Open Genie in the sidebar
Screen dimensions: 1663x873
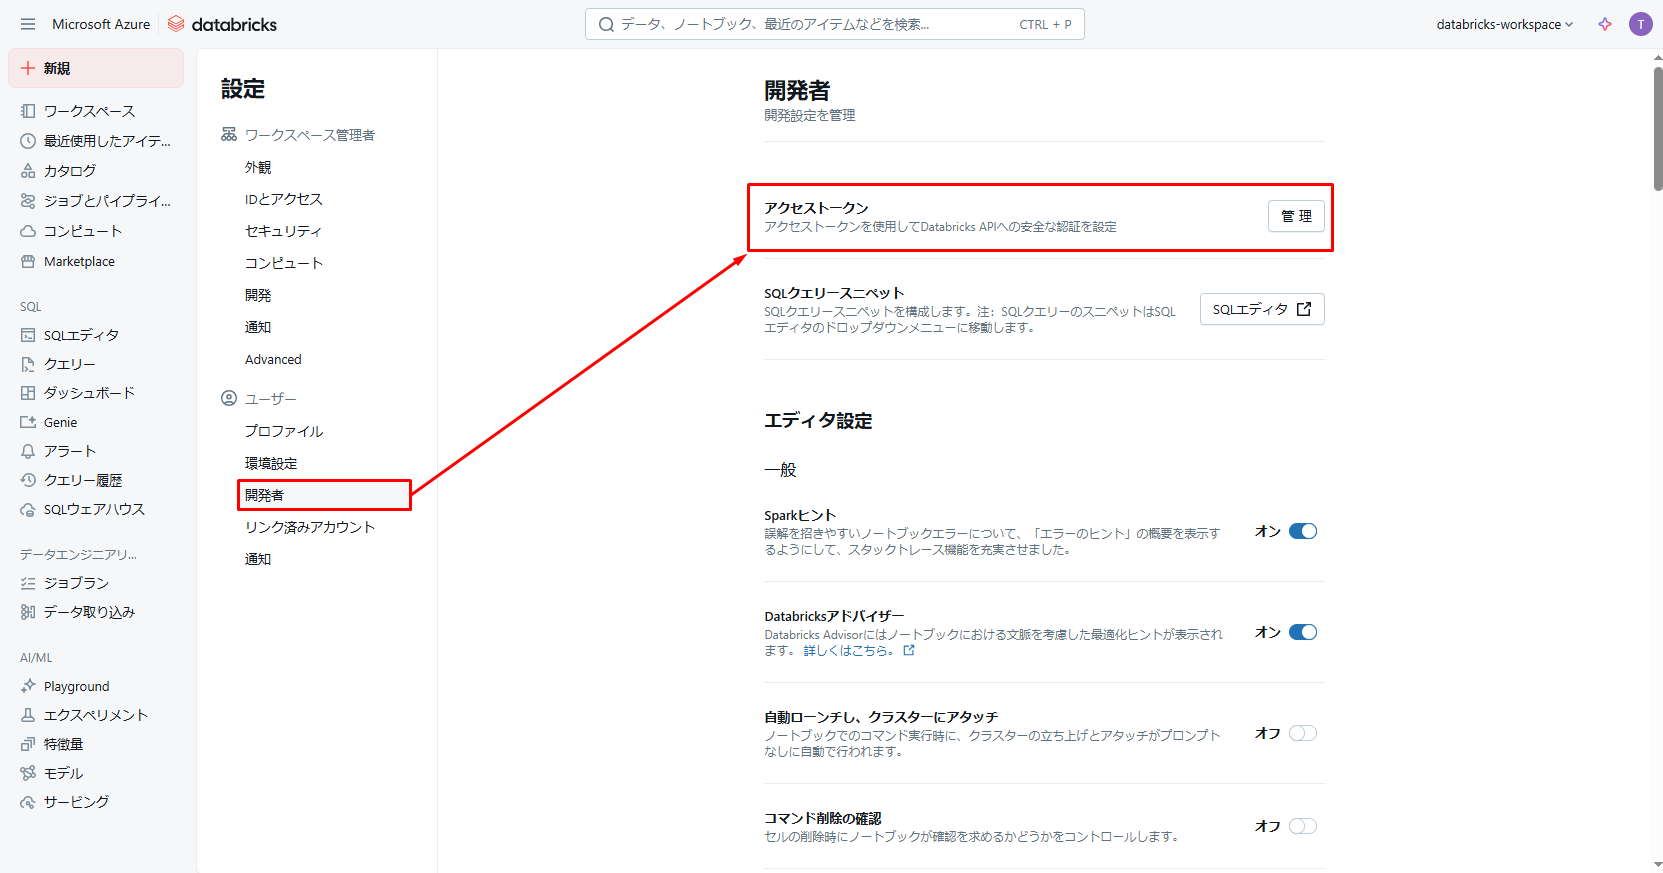(60, 422)
